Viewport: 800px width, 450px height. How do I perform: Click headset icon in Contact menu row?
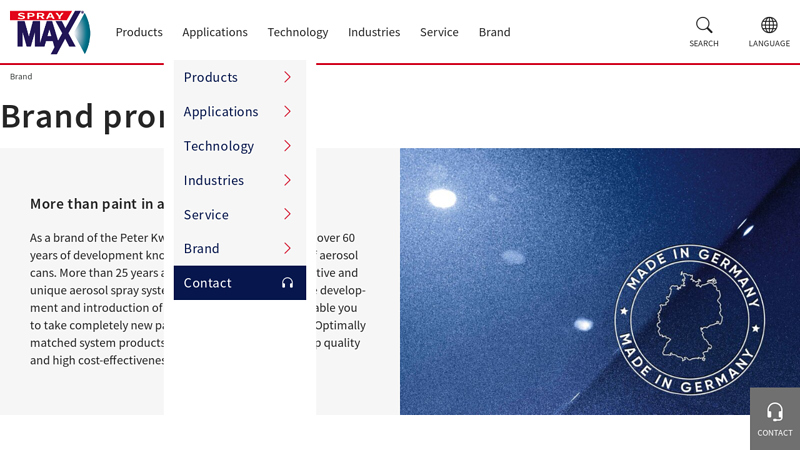pyautogui.click(x=287, y=283)
